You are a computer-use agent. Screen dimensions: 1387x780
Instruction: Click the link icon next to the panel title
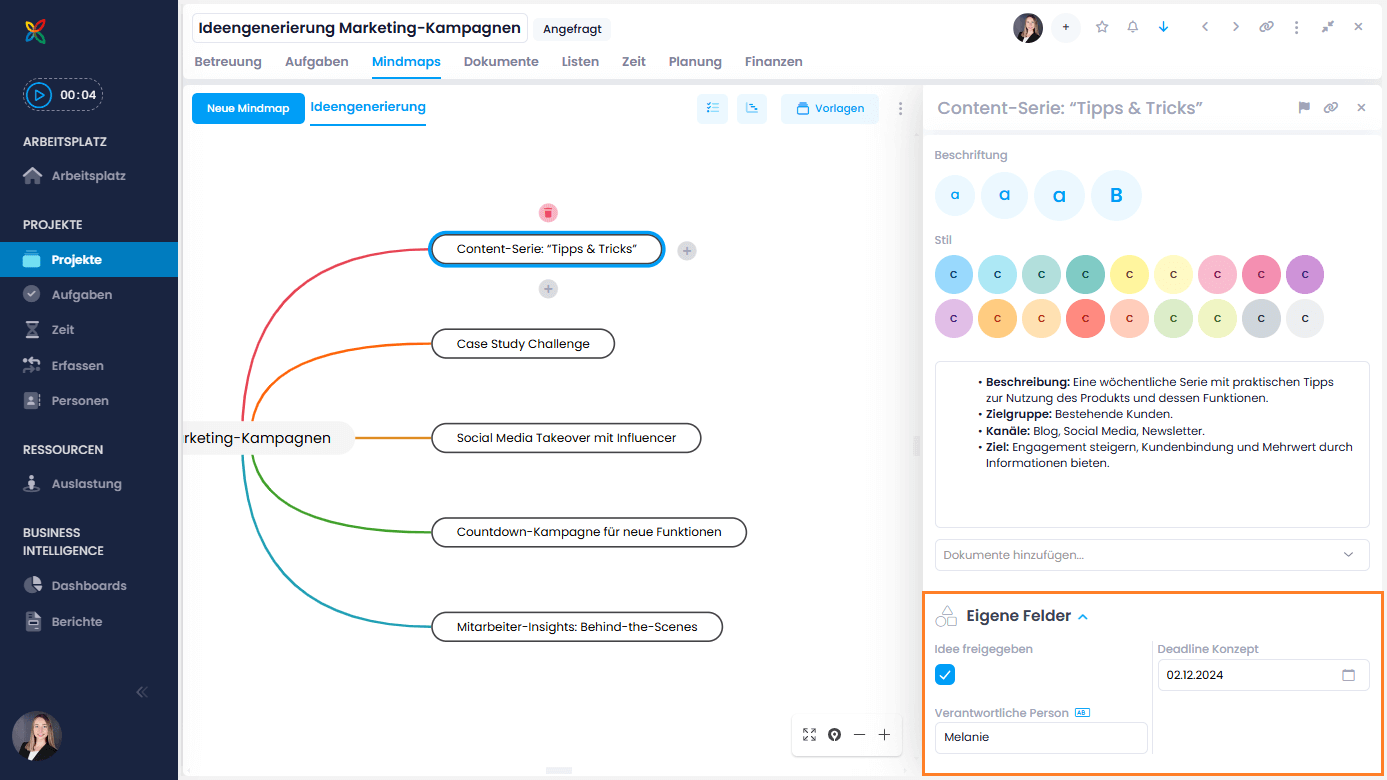pyautogui.click(x=1331, y=107)
